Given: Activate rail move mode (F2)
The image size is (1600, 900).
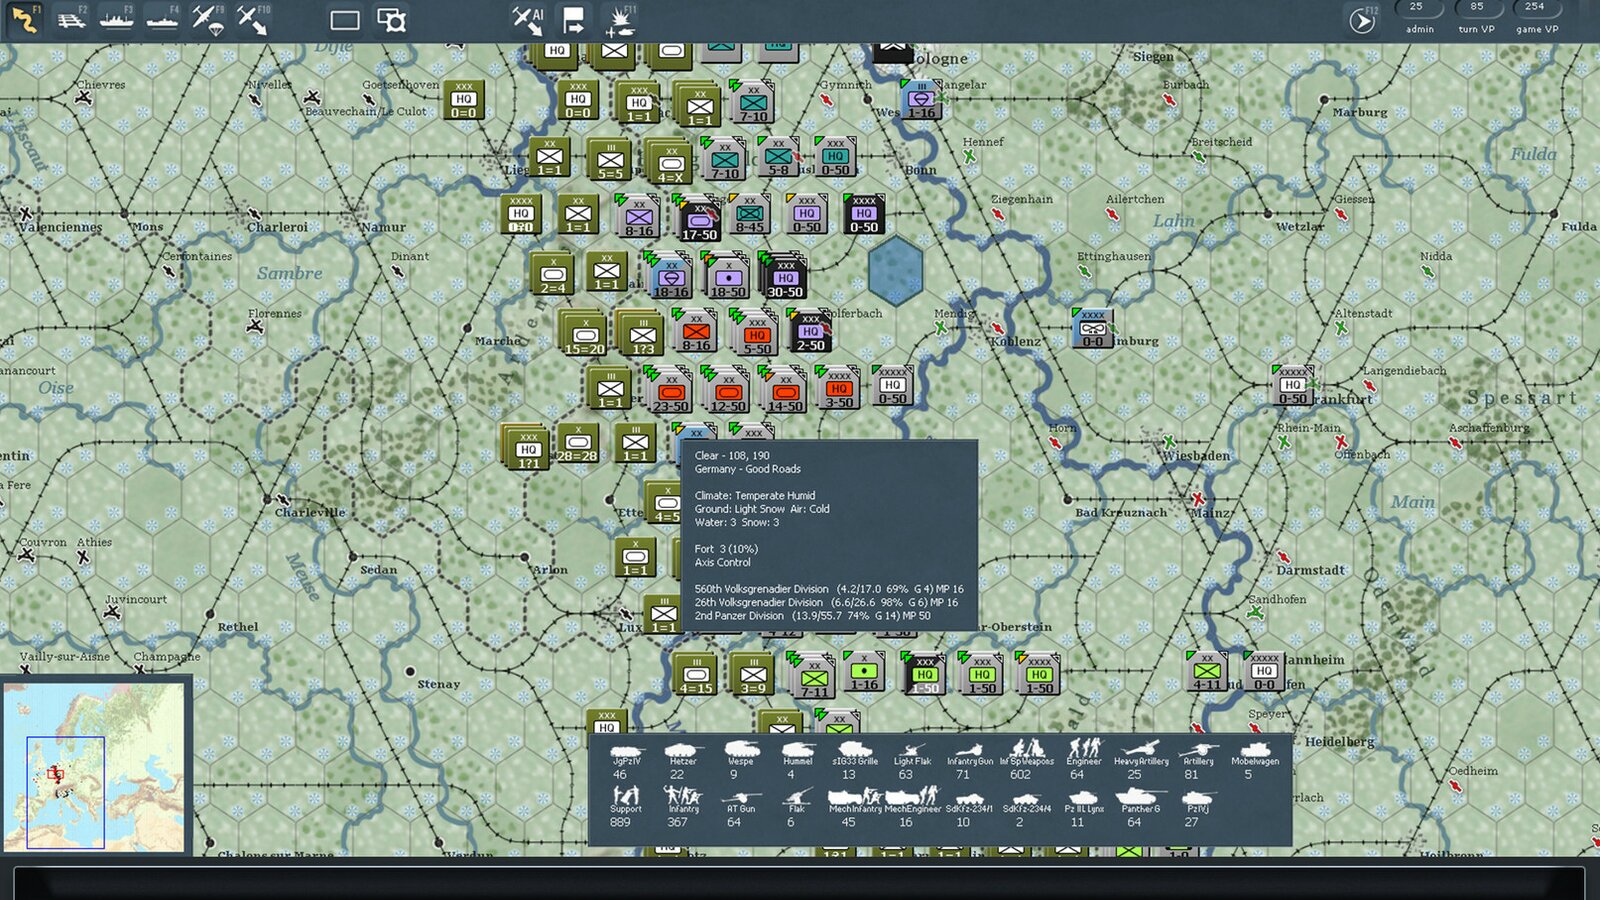Looking at the screenshot, I should pos(70,20).
